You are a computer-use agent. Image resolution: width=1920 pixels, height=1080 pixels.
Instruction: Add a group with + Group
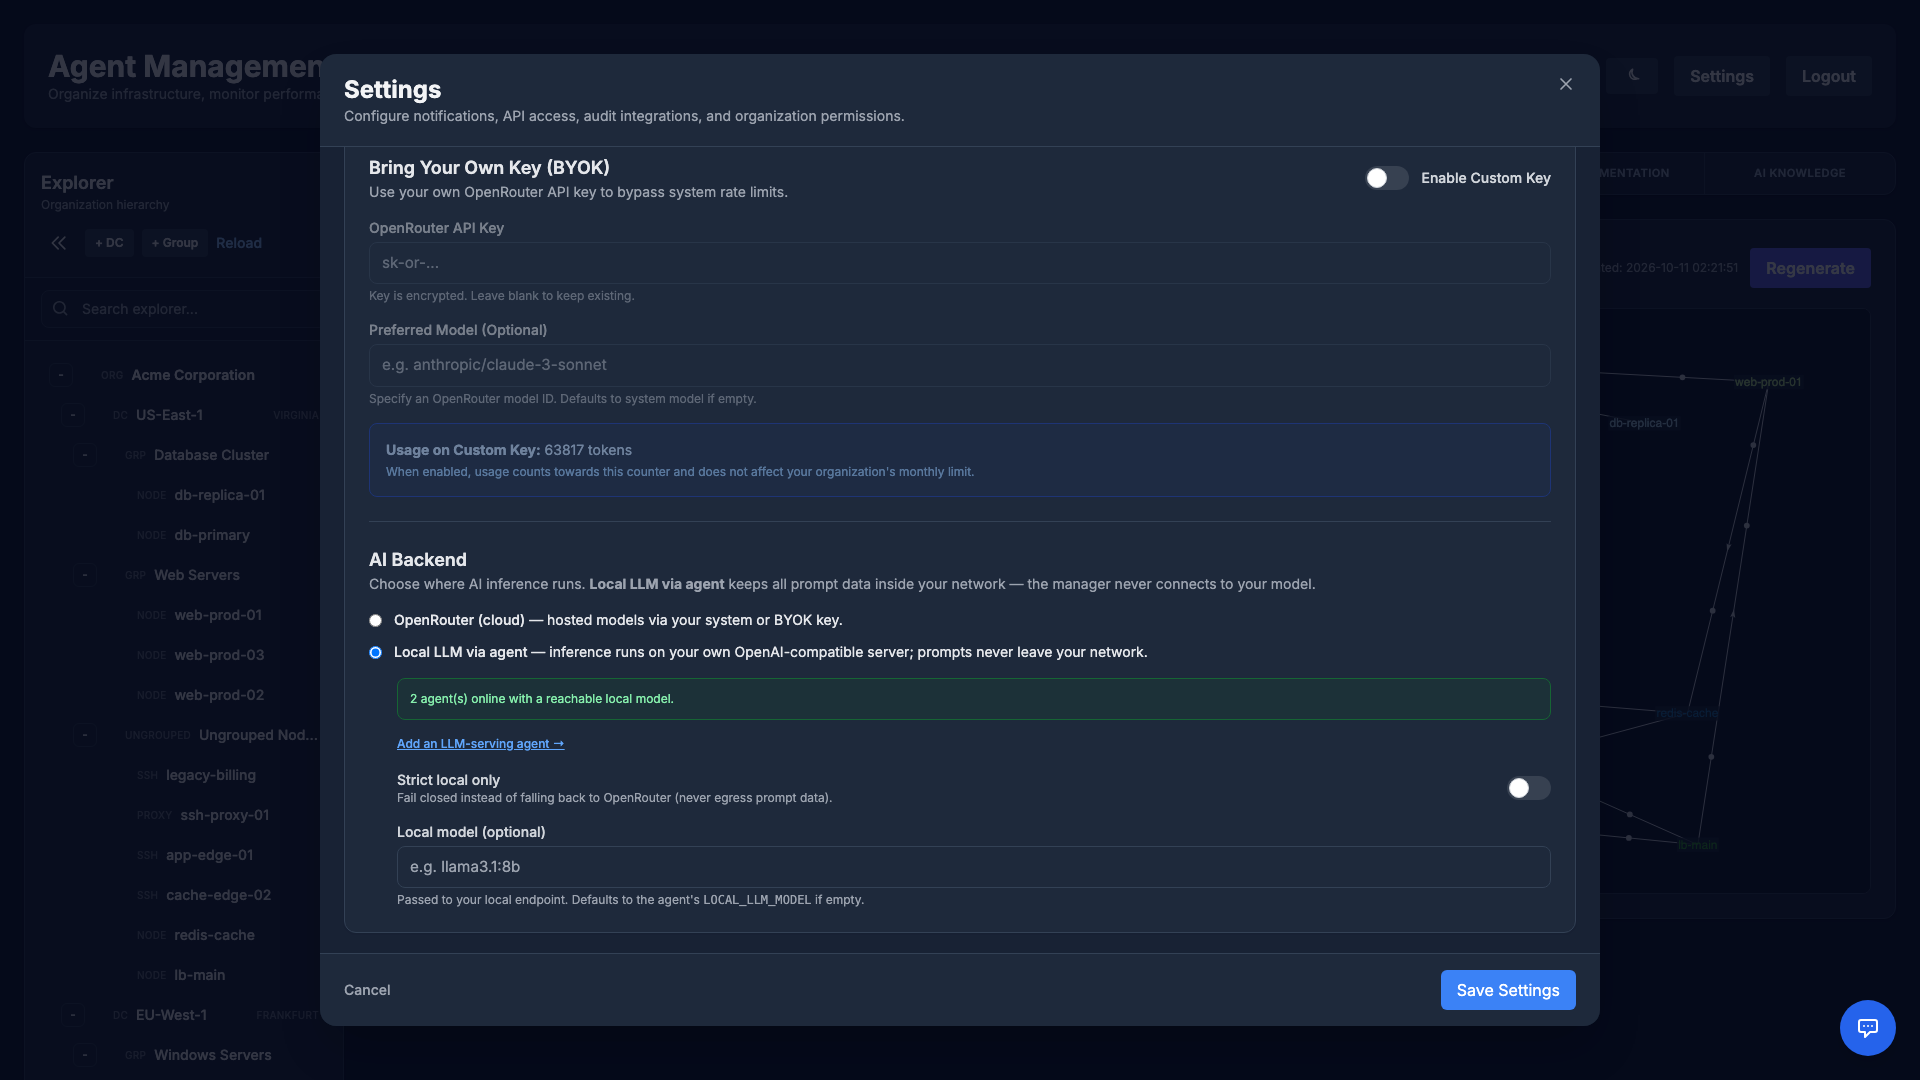click(175, 243)
